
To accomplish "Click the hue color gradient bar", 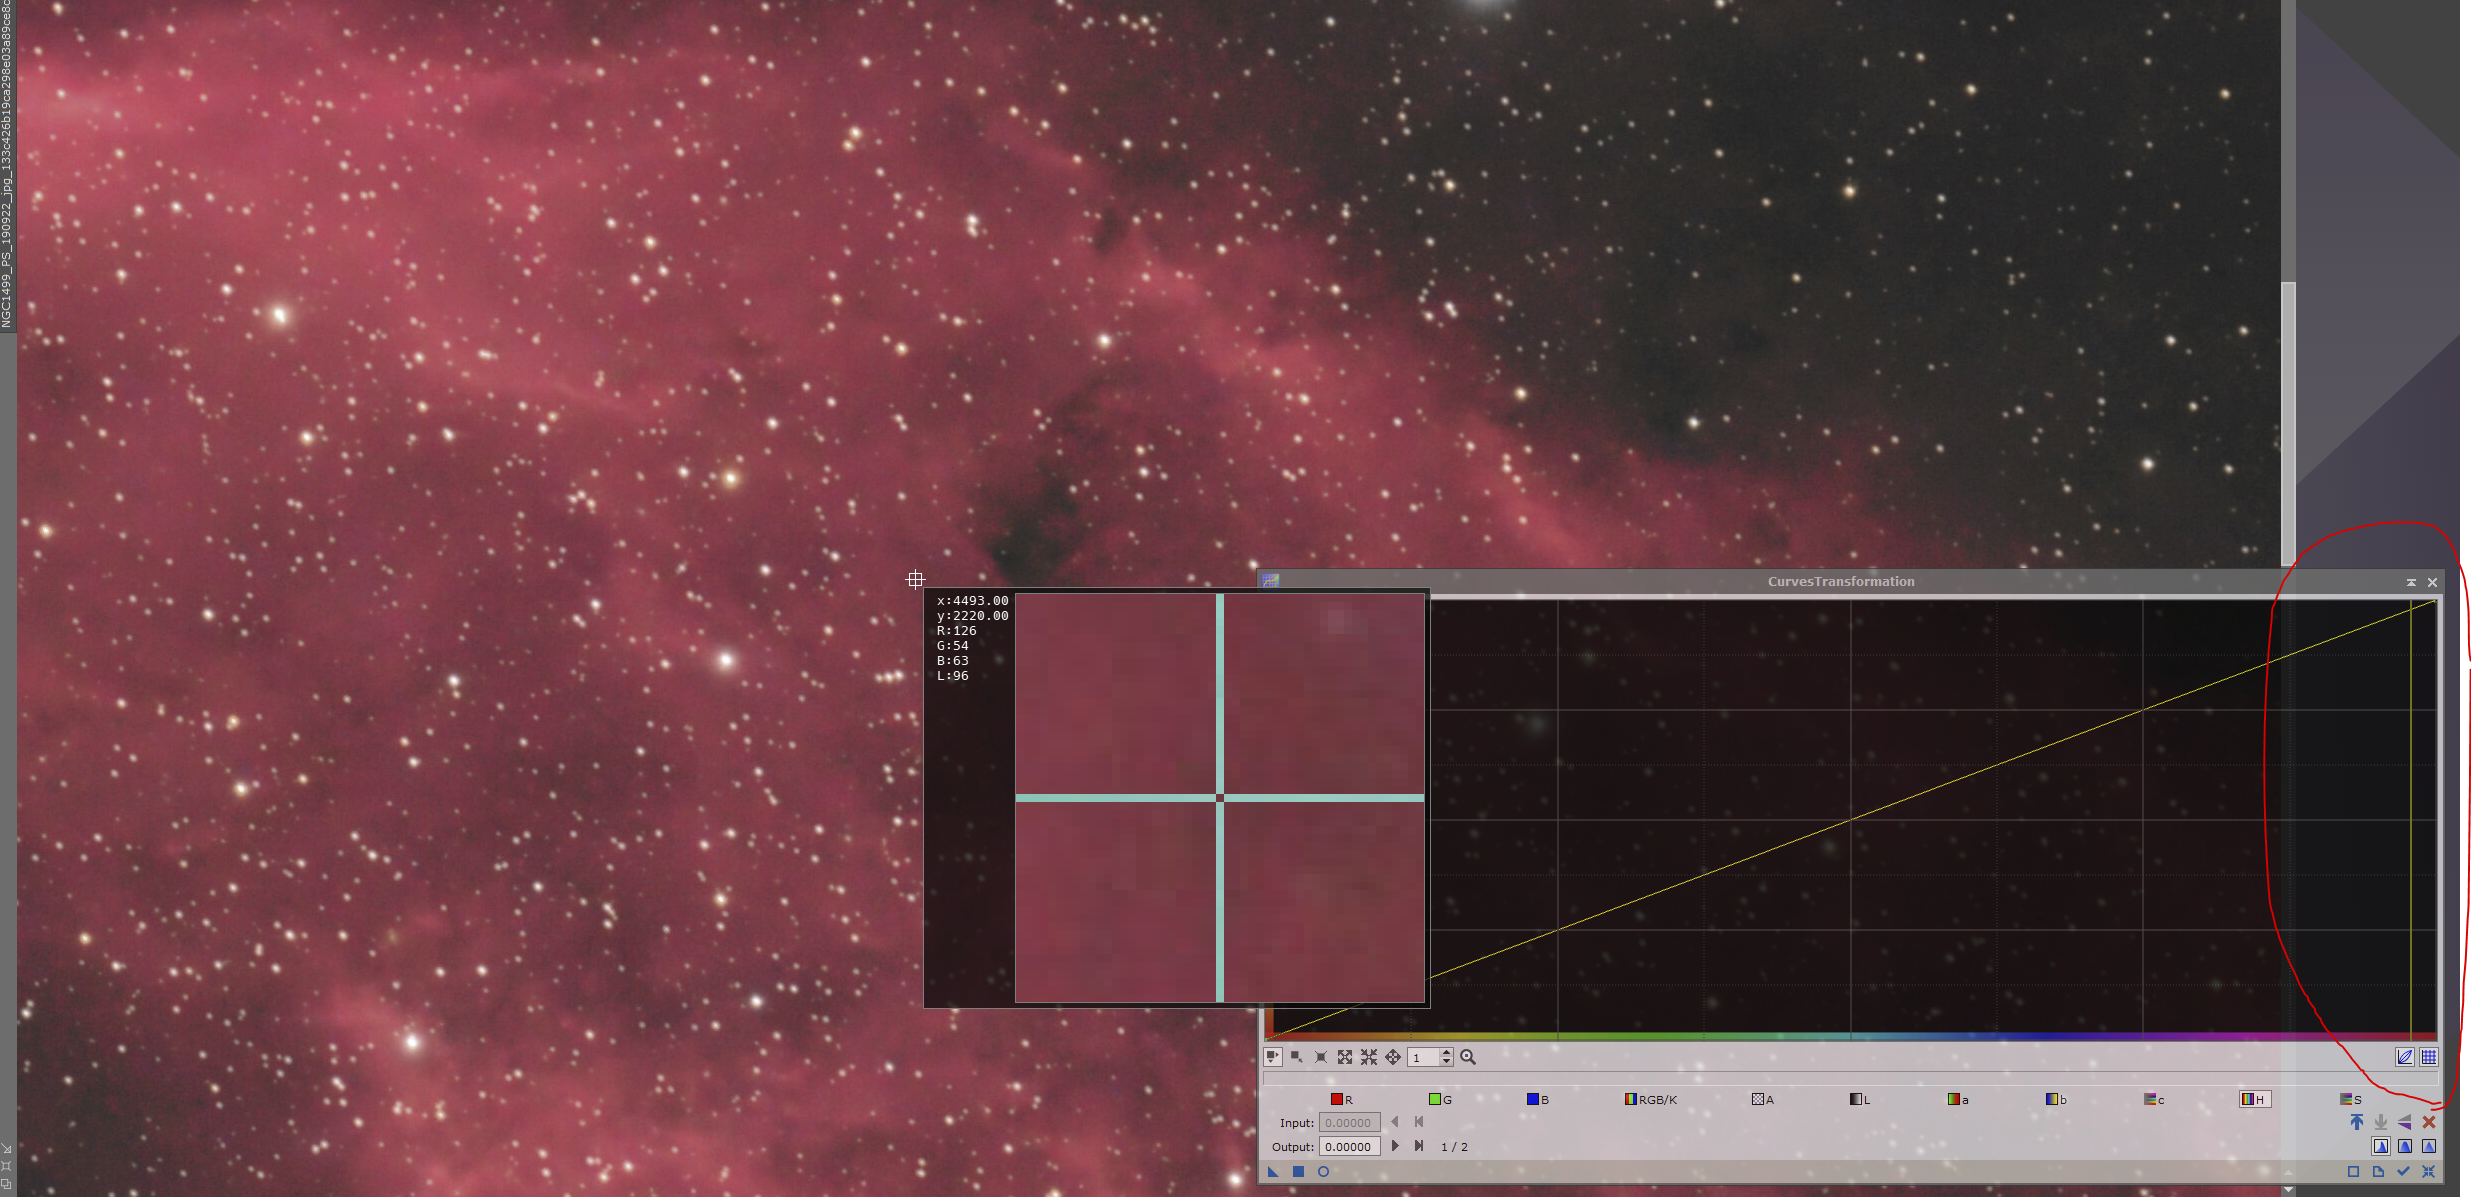I will [1850, 1037].
